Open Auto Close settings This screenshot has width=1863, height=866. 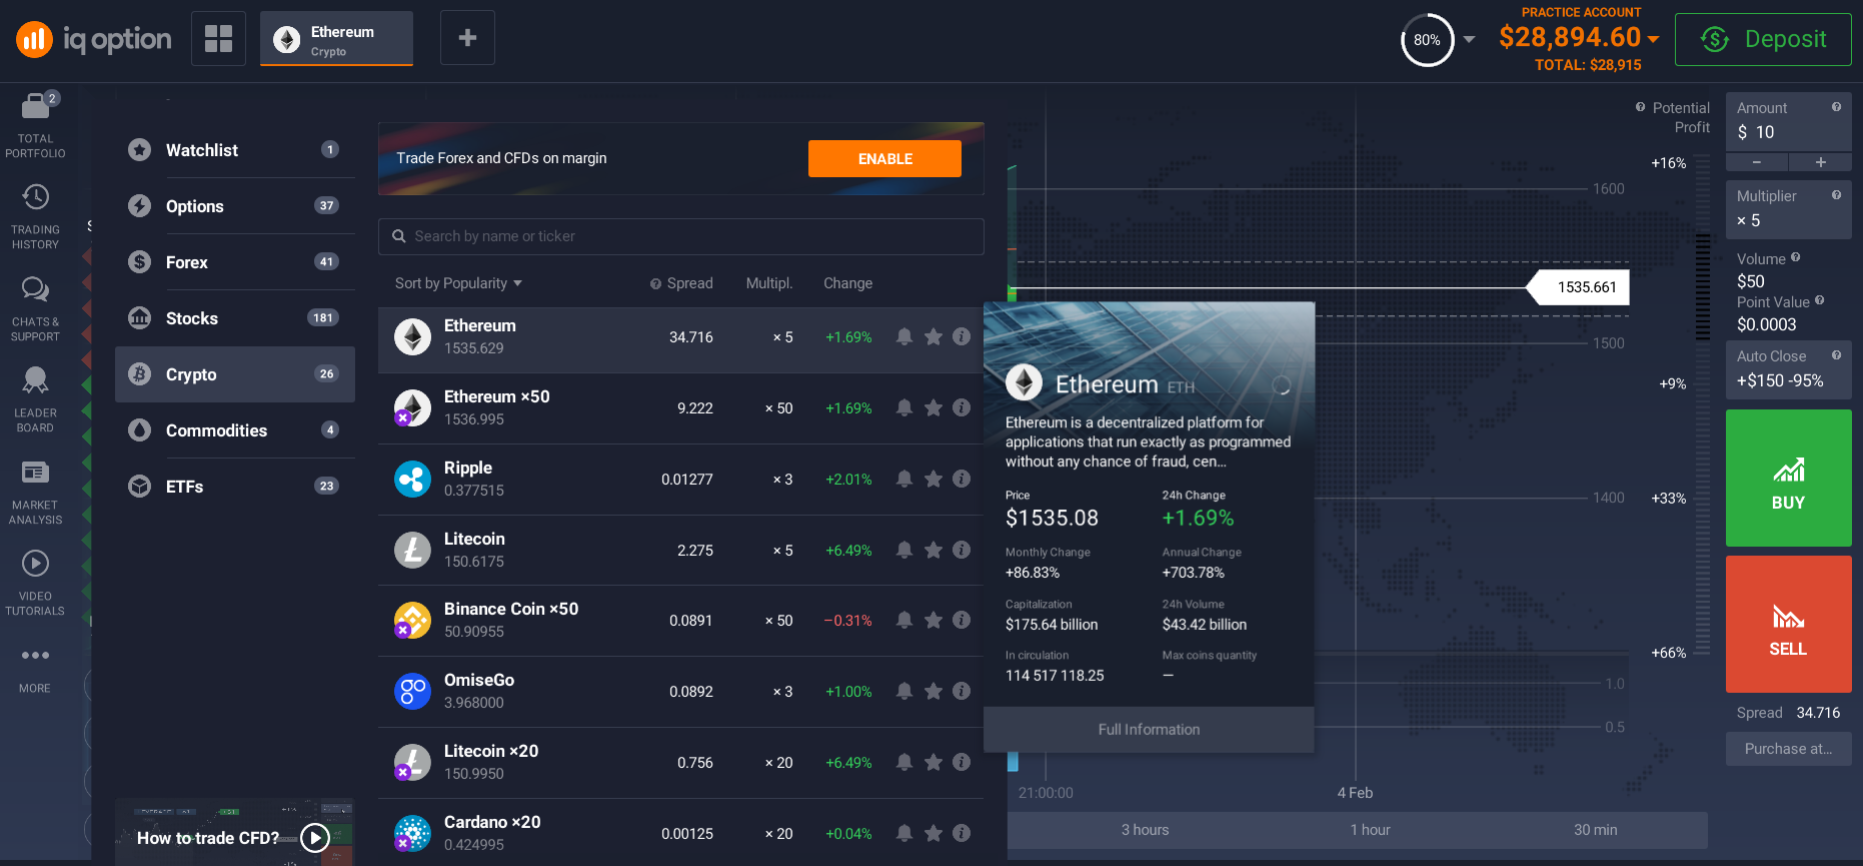[1788, 369]
